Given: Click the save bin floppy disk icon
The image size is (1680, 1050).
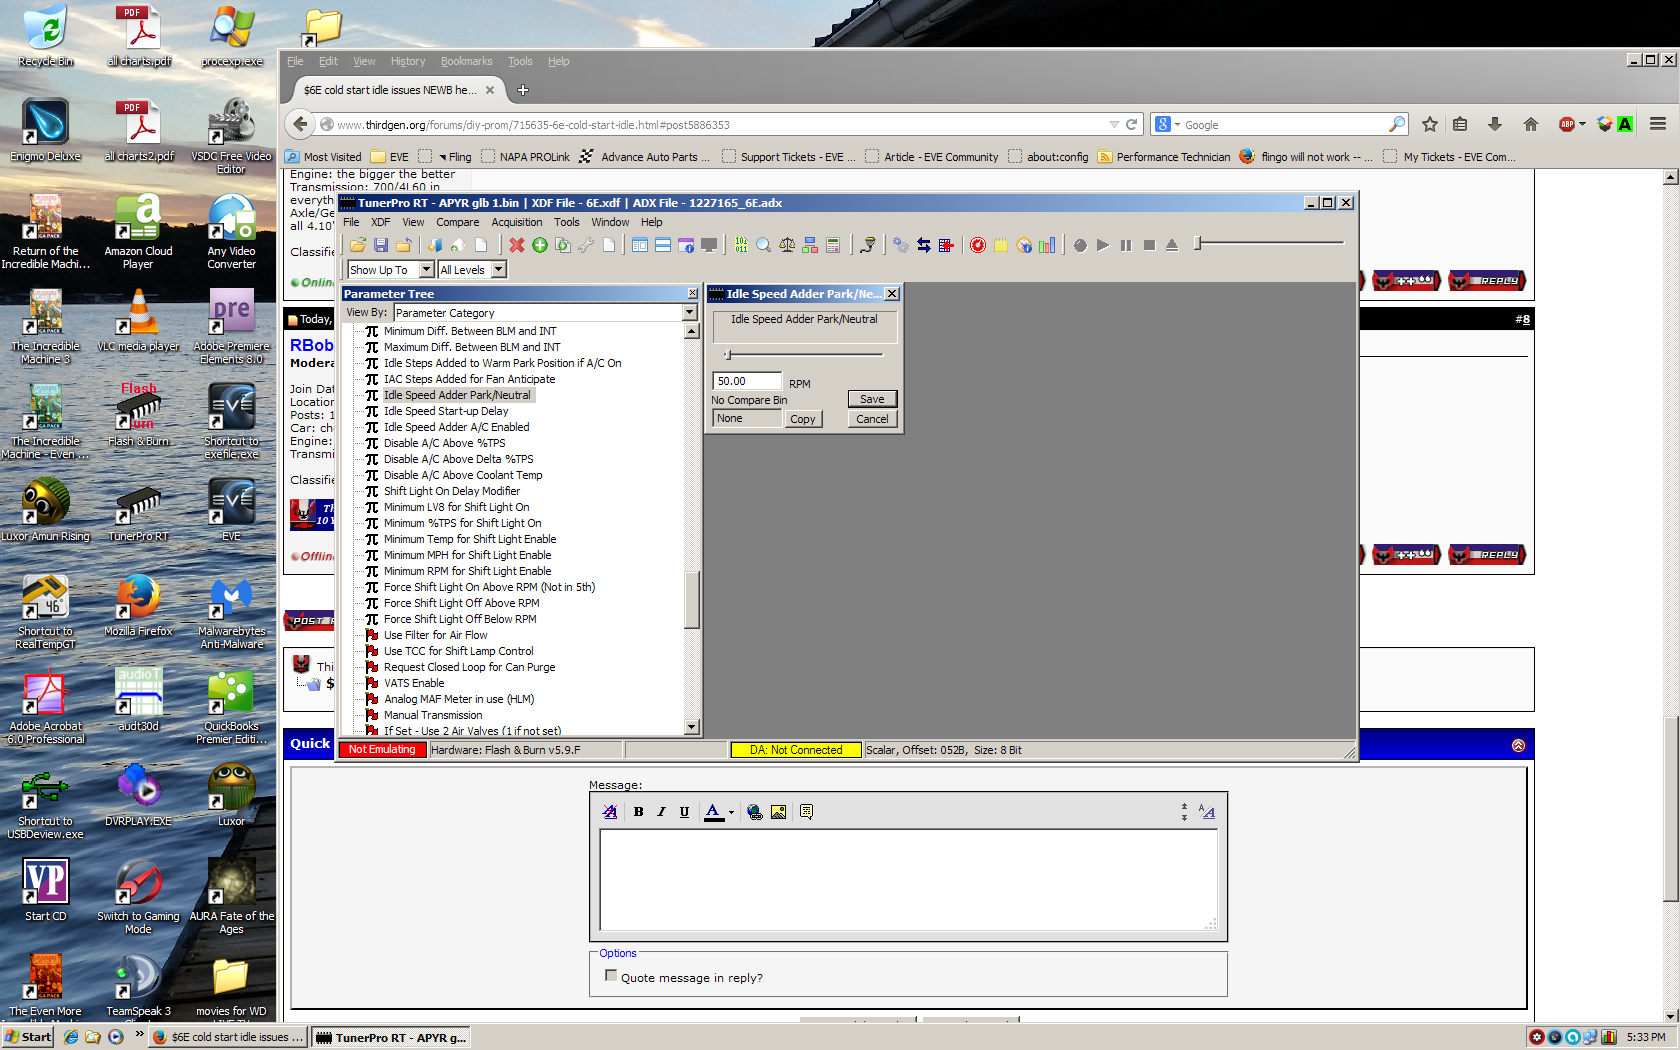Looking at the screenshot, I should 381,245.
